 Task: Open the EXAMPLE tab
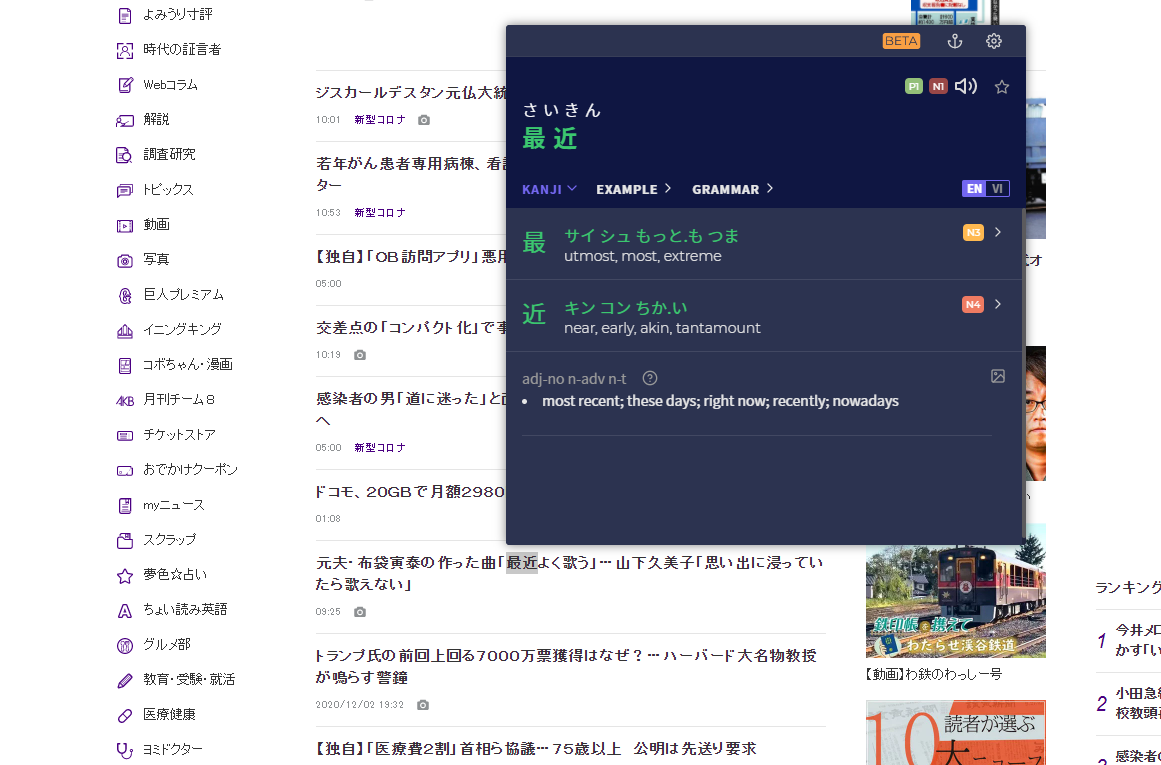(x=633, y=189)
